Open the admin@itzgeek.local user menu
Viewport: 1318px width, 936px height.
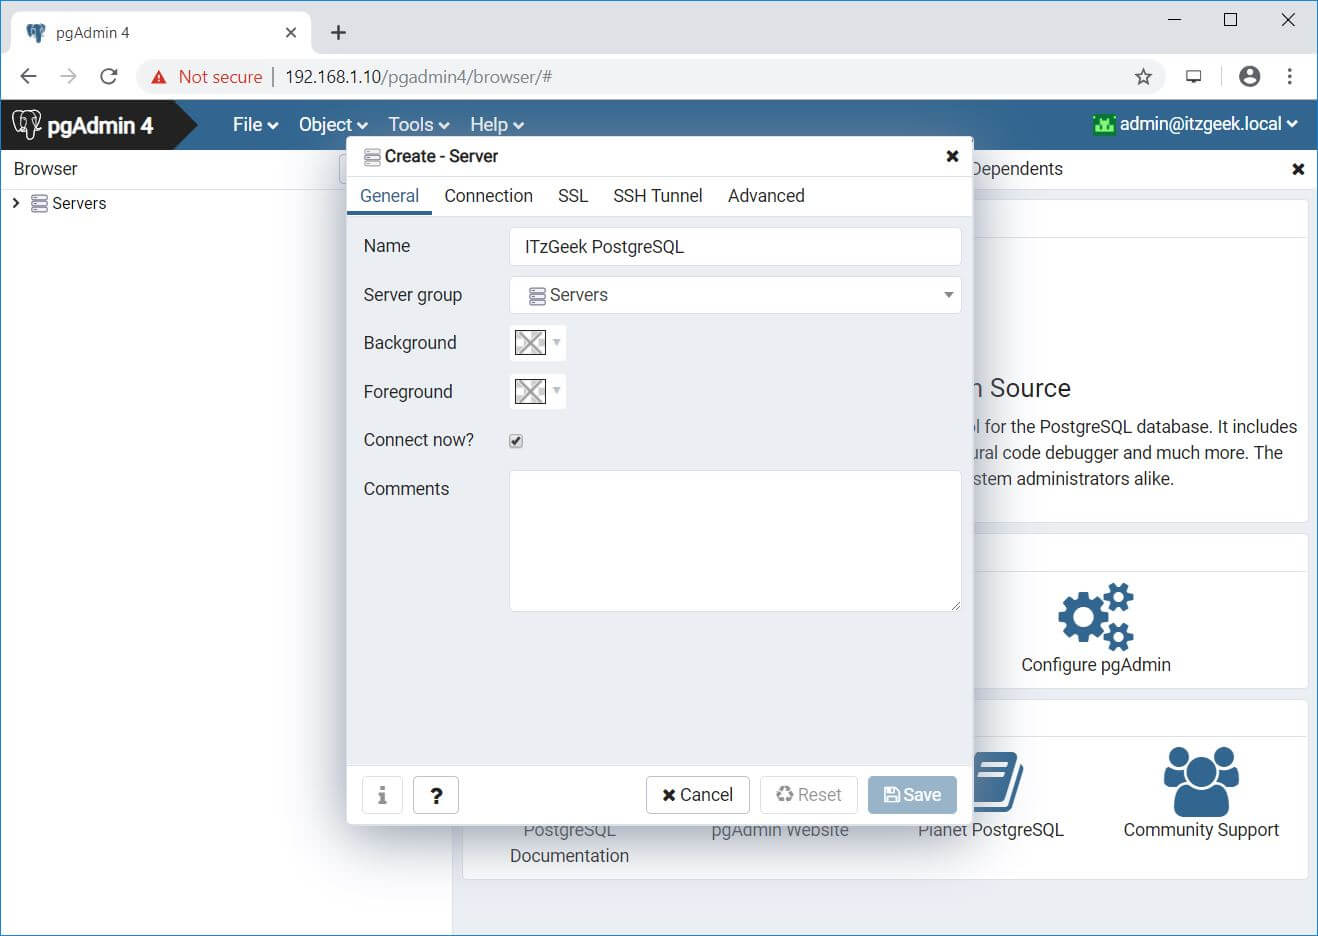[1196, 124]
